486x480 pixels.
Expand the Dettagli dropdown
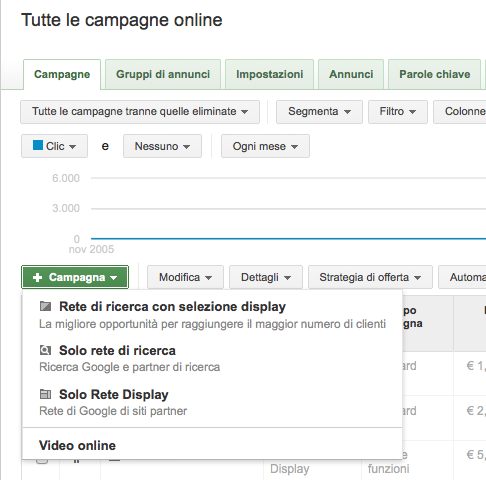266,277
